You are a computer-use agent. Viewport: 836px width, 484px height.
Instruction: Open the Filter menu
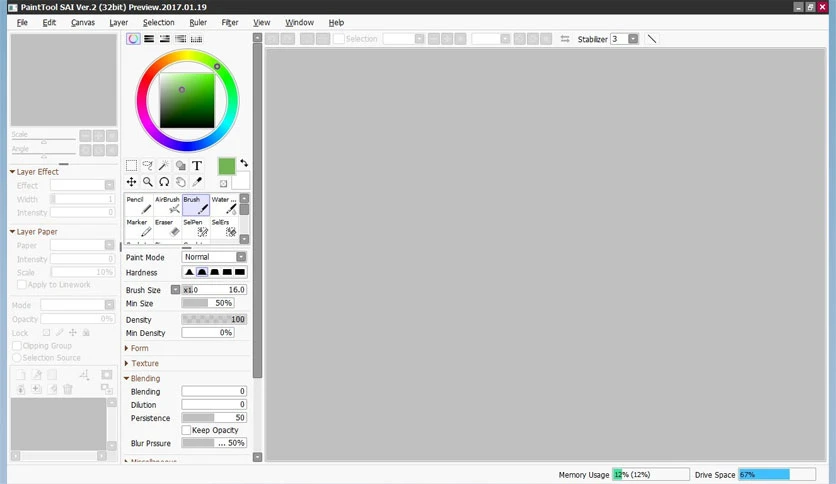[230, 22]
